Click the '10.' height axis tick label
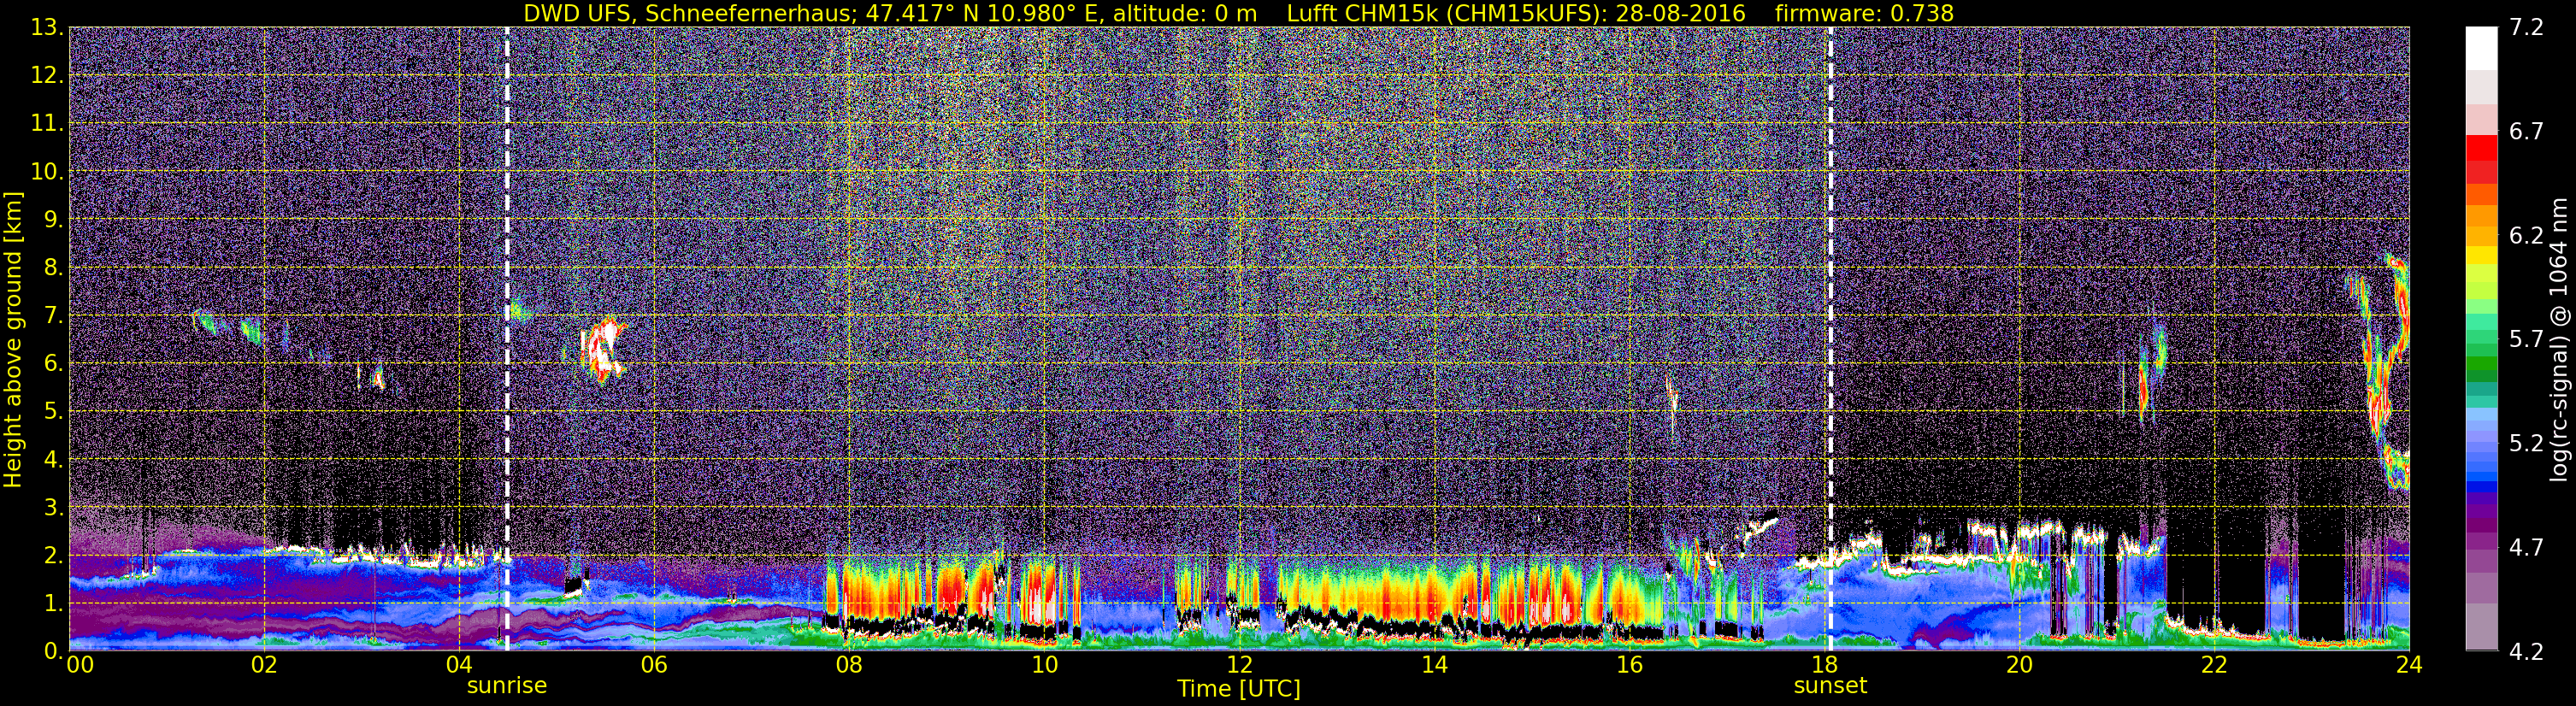This screenshot has height=706, width=2576. 47,171
